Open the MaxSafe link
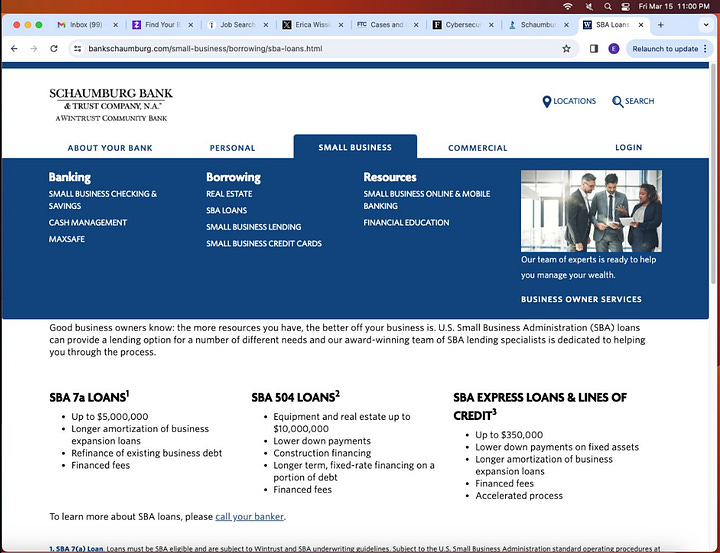The height and width of the screenshot is (553, 720). (x=67, y=239)
